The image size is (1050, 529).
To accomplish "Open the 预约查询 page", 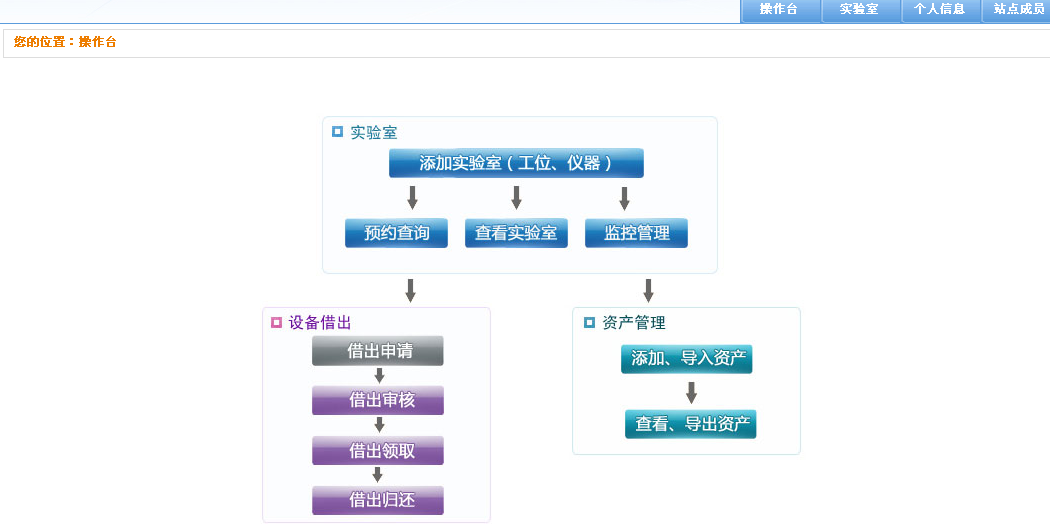I will (396, 233).
